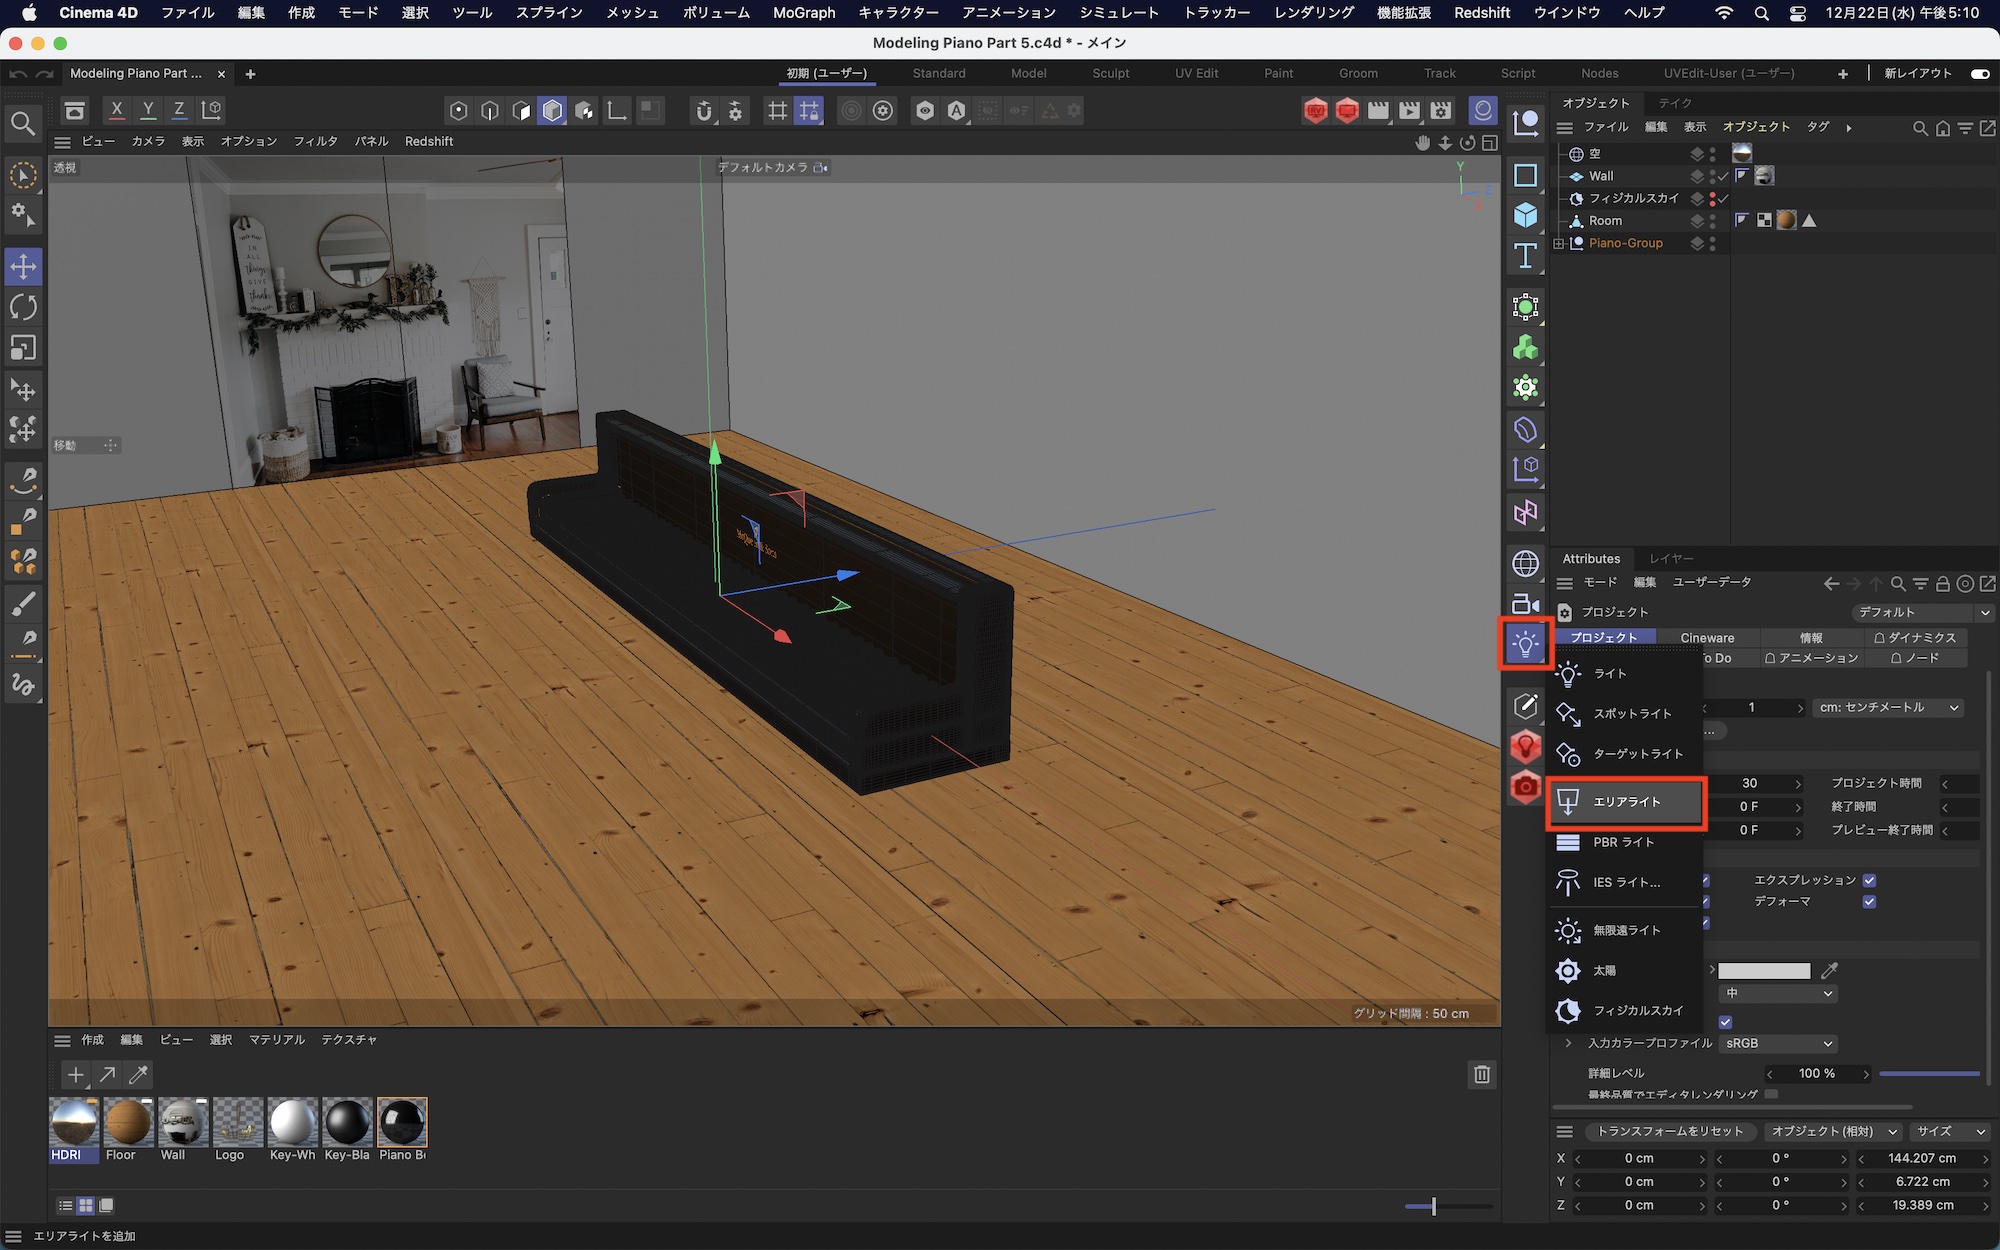The height and width of the screenshot is (1250, 2000).
Task: Choose エリアライト from the light menu
Action: coord(1626,802)
